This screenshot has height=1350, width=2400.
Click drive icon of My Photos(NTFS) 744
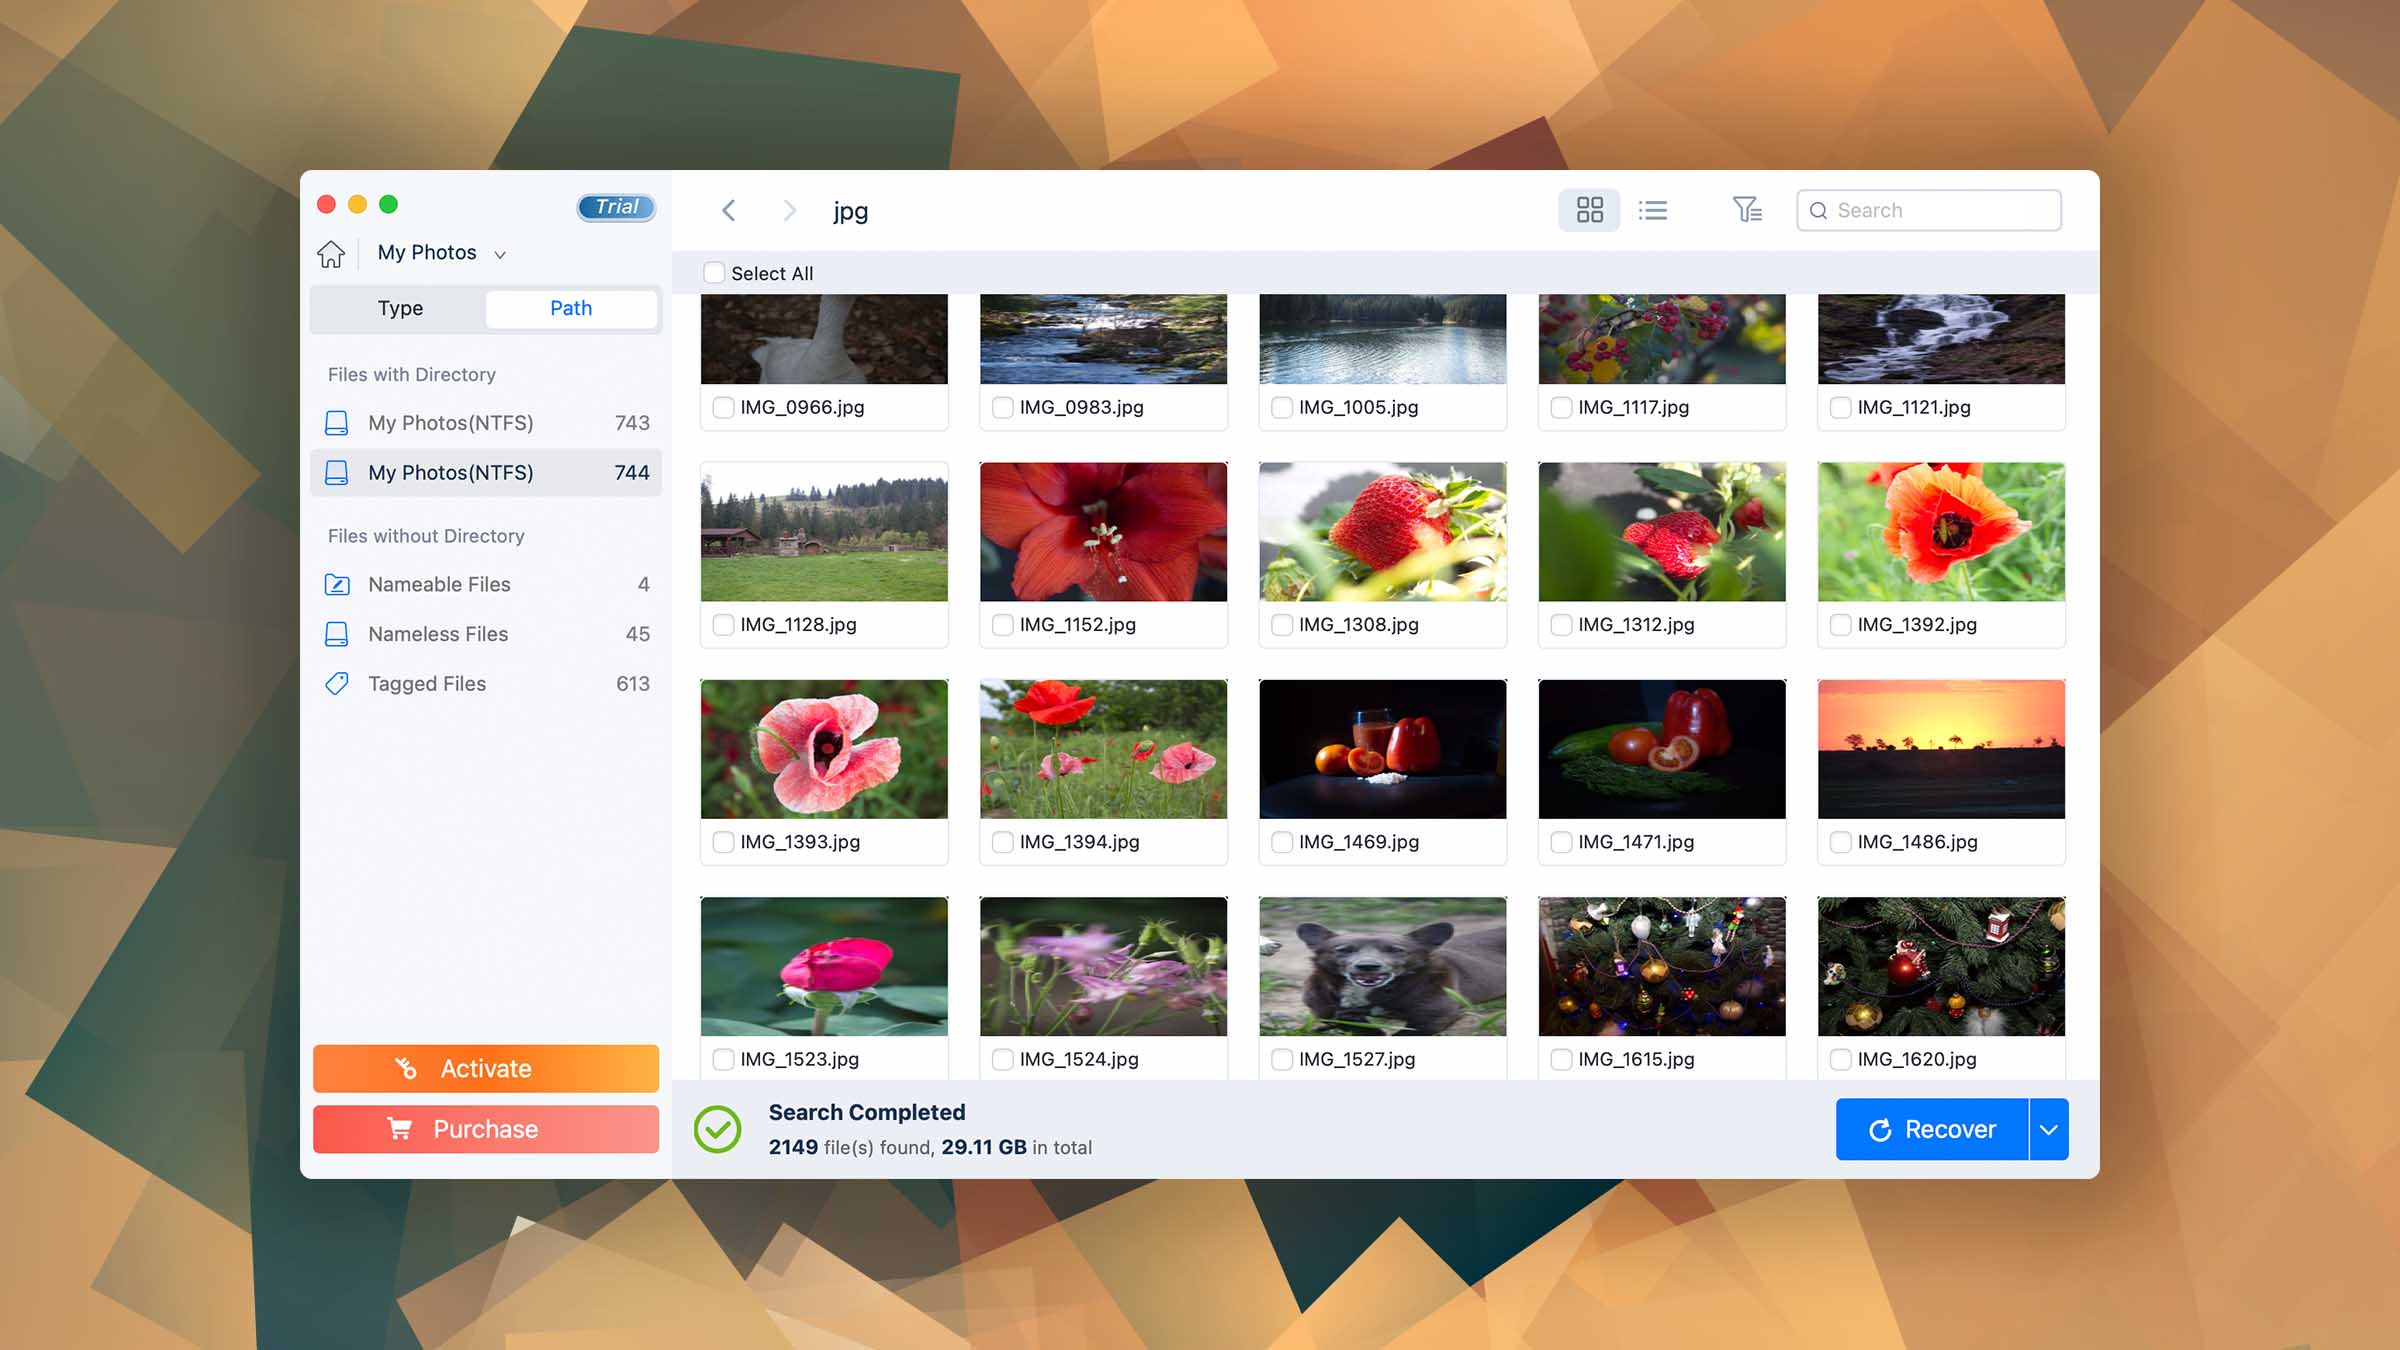(x=337, y=473)
